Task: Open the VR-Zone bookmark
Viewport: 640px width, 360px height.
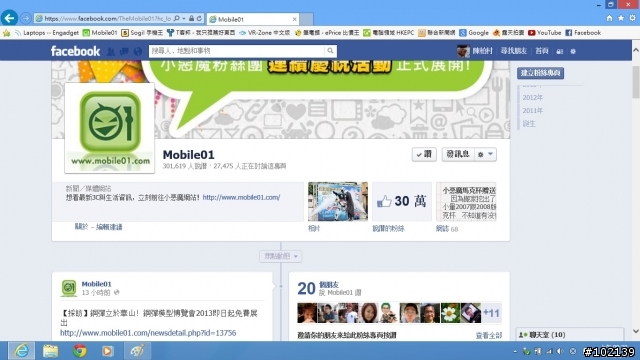Action: [264, 33]
